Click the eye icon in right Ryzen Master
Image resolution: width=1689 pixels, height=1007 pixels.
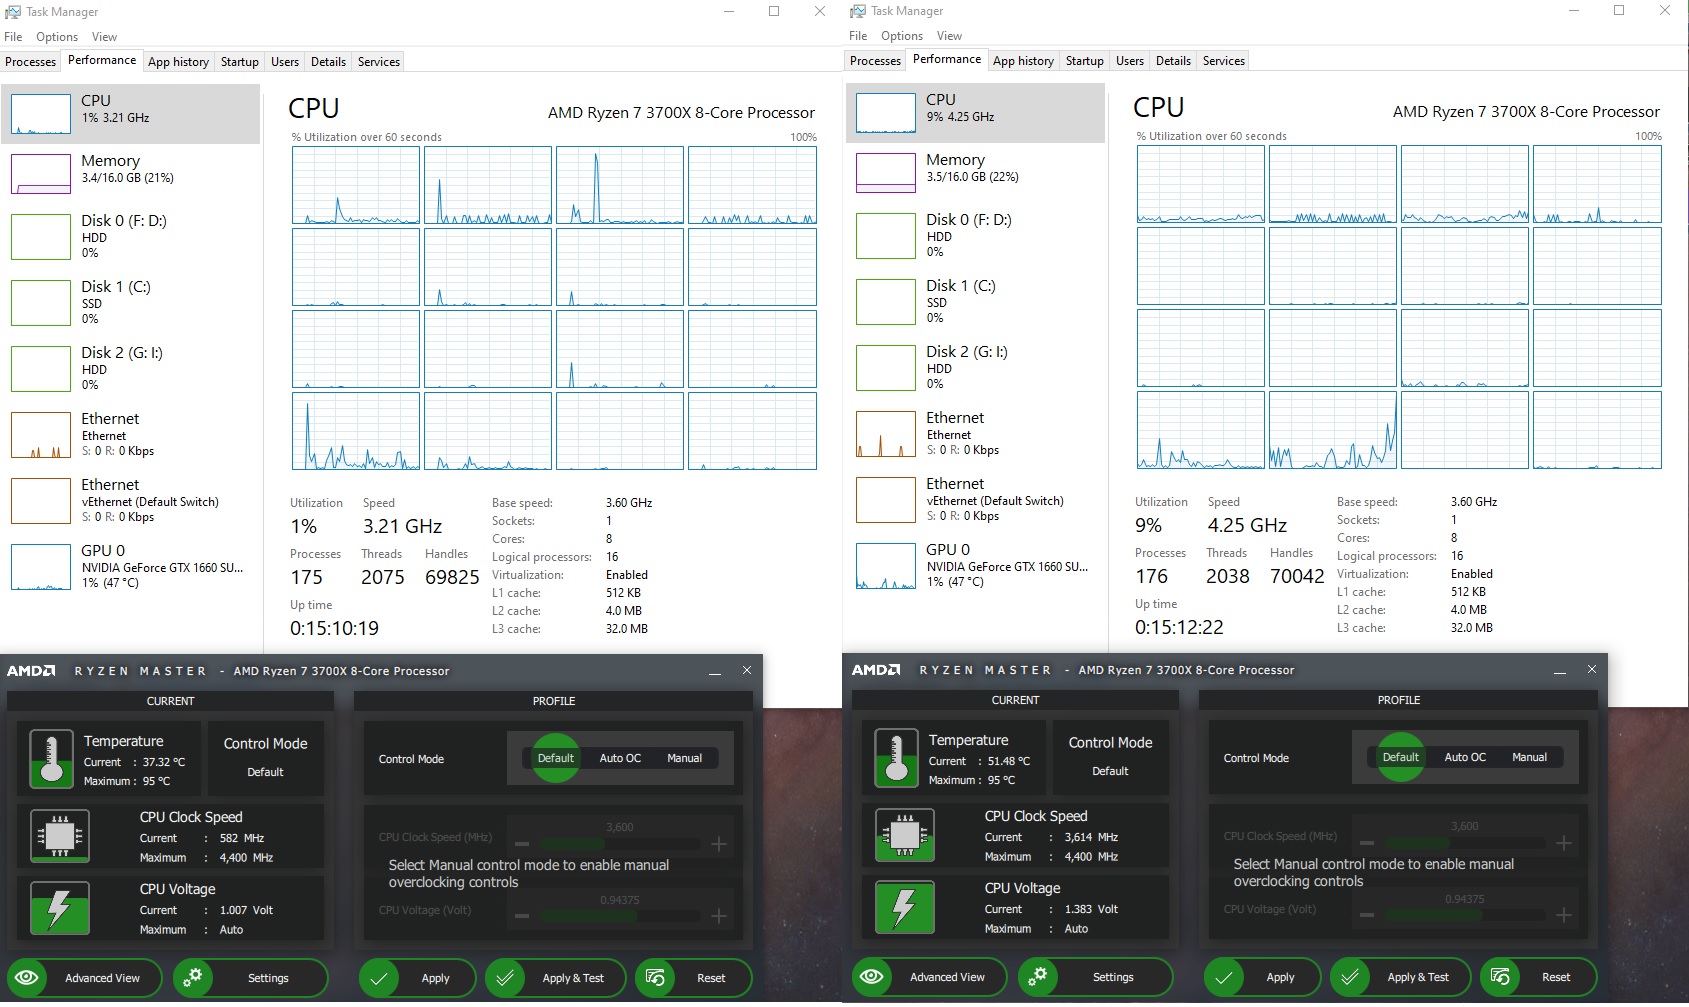(x=873, y=977)
